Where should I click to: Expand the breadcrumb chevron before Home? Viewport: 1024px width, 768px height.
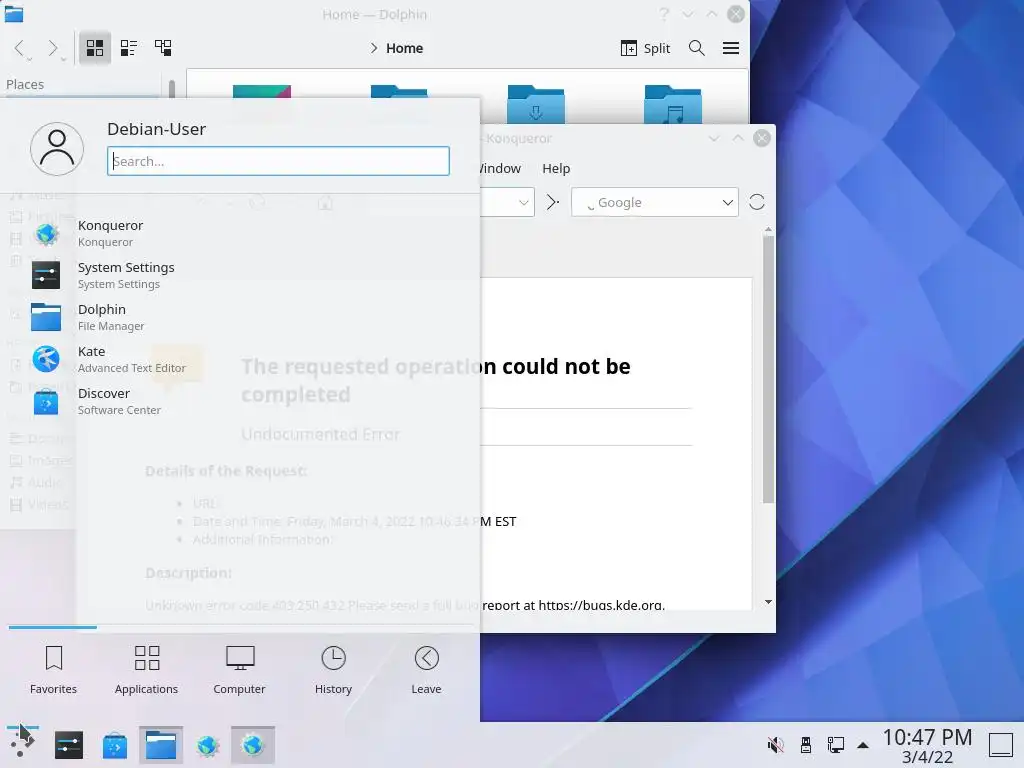click(x=374, y=48)
